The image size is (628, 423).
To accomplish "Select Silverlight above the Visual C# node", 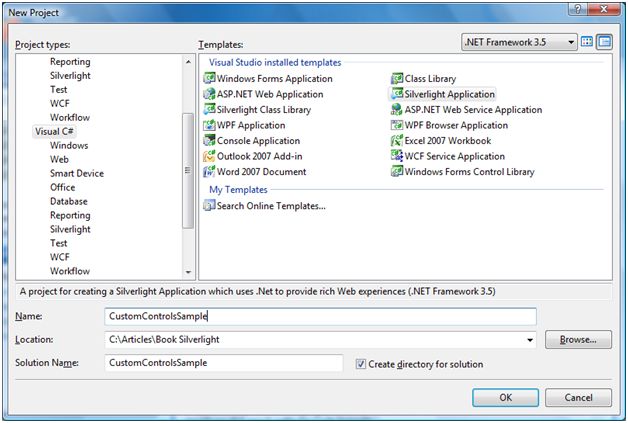I will tap(70, 76).
